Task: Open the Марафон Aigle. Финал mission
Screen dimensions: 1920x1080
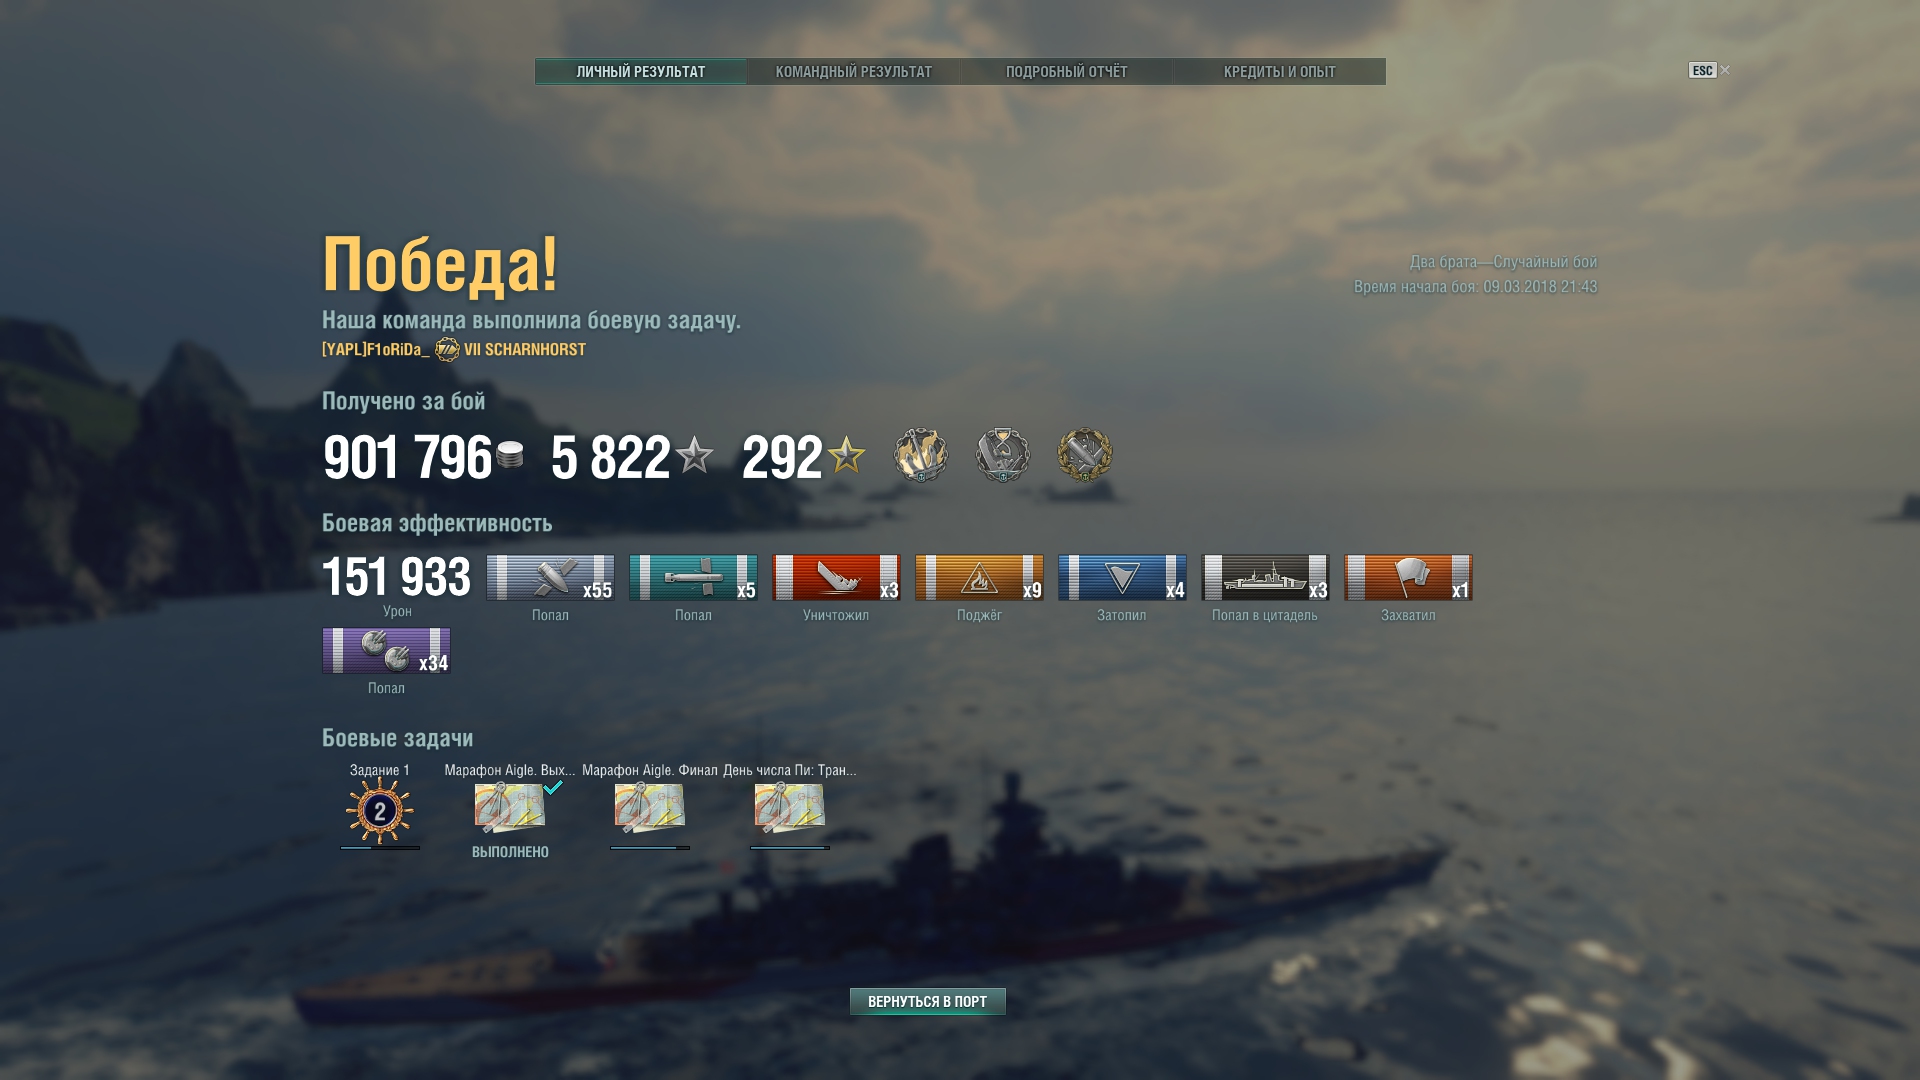Action: 650,808
